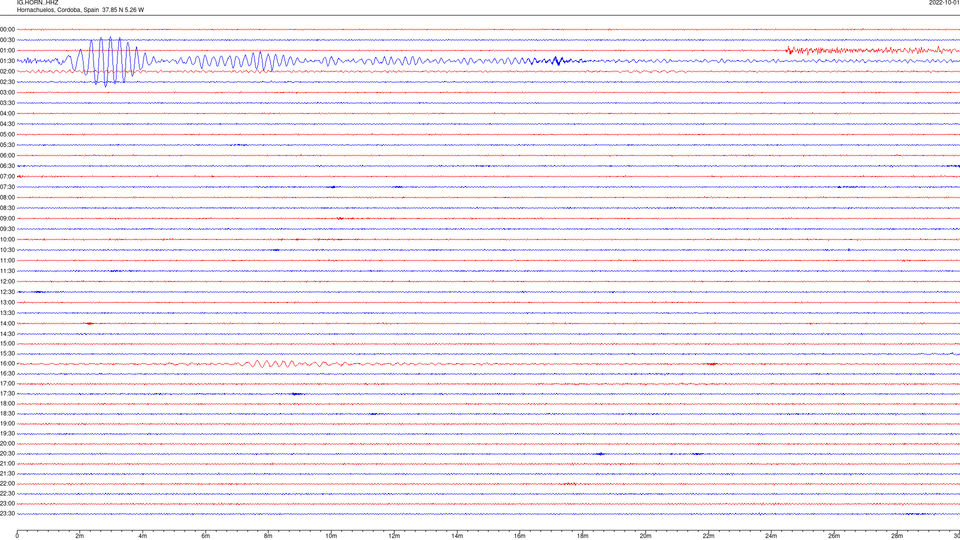Select the 26m axis tick label
This screenshot has height=540, width=960.
[x=834, y=536]
